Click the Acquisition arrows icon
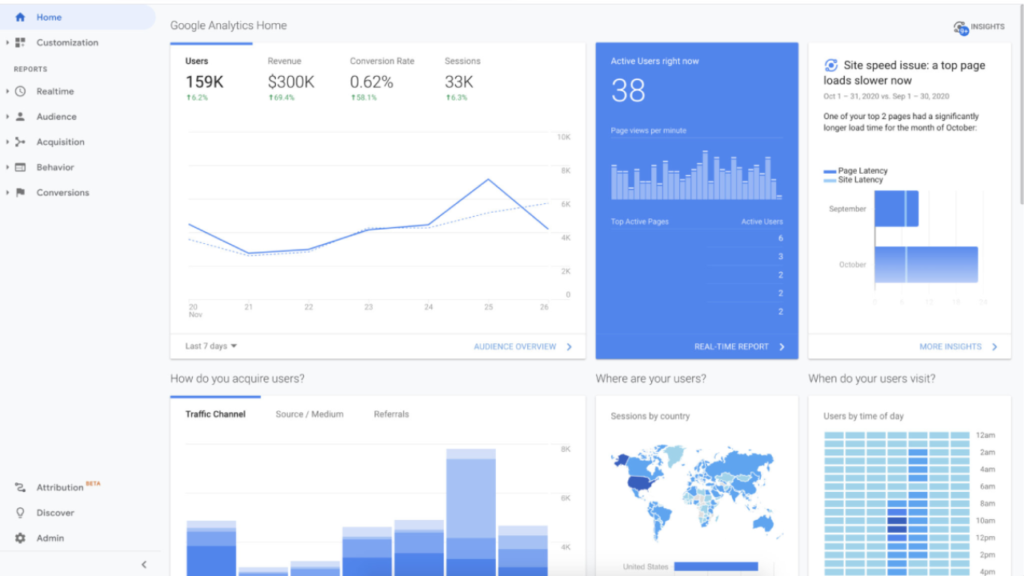 coord(20,142)
